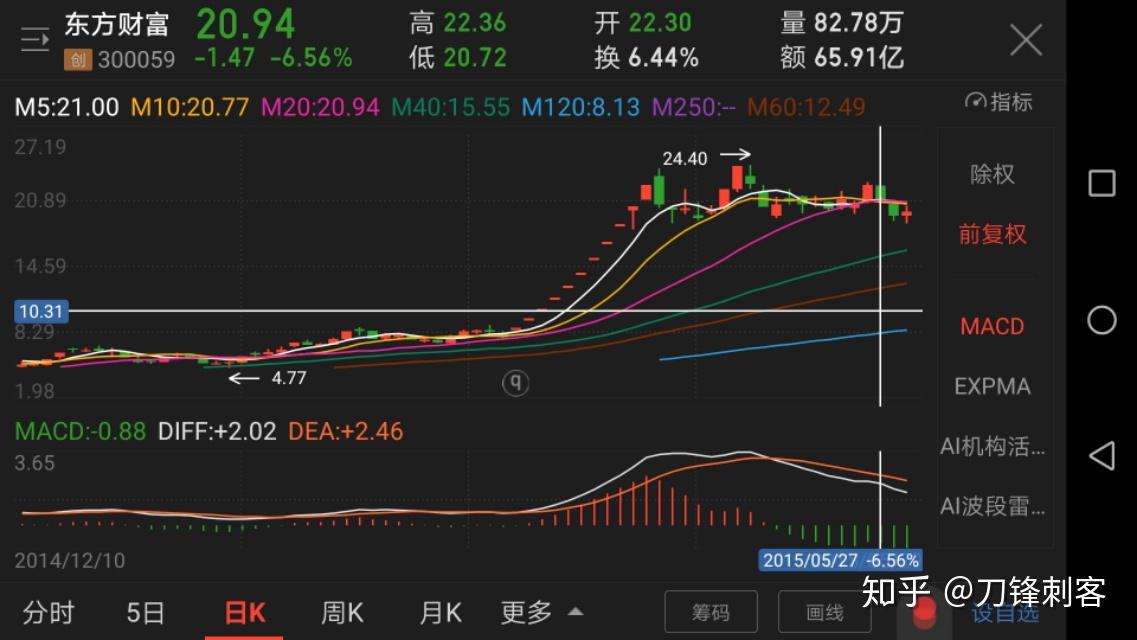Tap the volume 量 82.78万 value
Viewport: 1137px width, 640px height.
point(842,23)
